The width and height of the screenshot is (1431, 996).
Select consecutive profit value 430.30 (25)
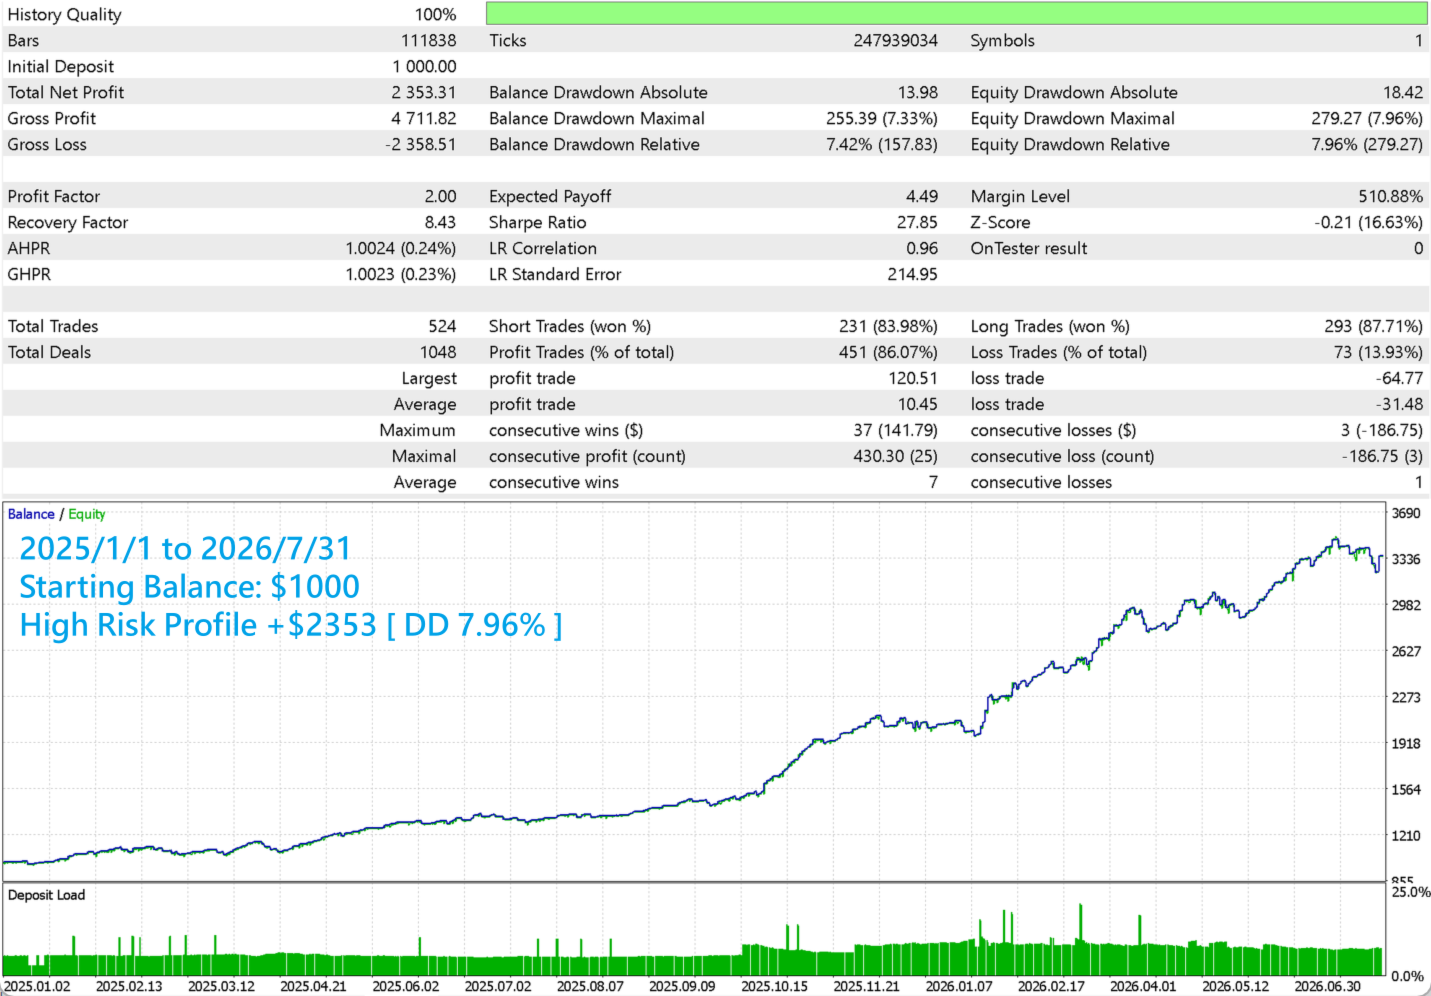[896, 457]
